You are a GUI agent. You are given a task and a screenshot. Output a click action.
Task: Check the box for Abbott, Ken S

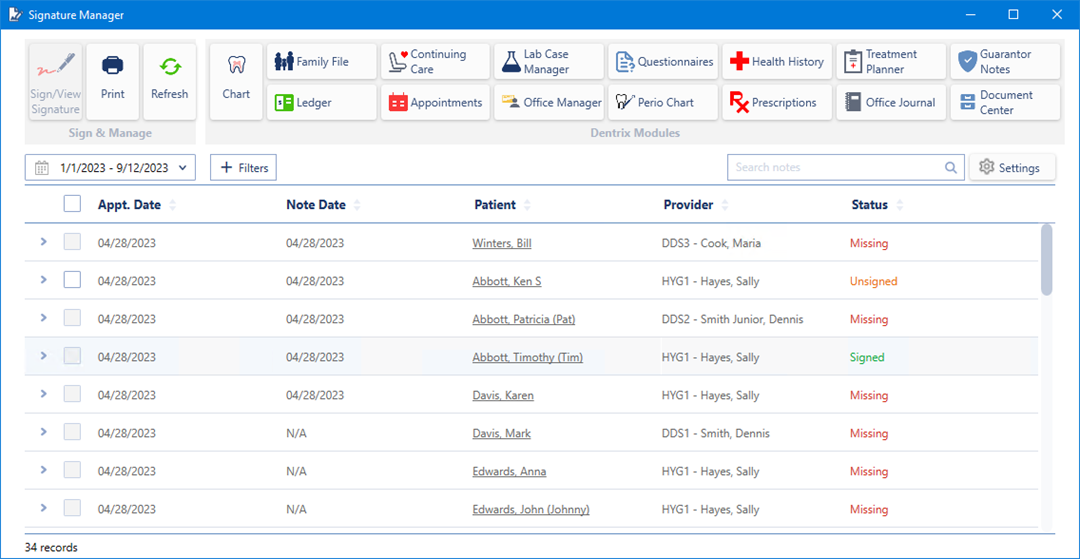[72, 281]
